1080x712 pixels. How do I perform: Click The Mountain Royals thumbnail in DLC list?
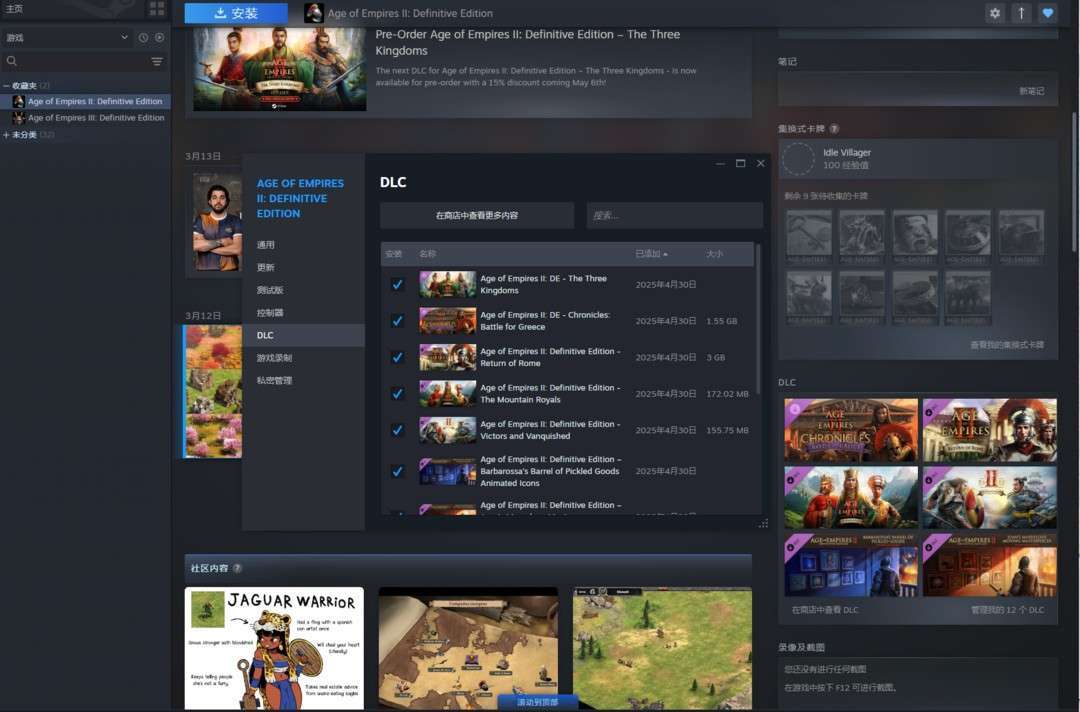point(448,394)
